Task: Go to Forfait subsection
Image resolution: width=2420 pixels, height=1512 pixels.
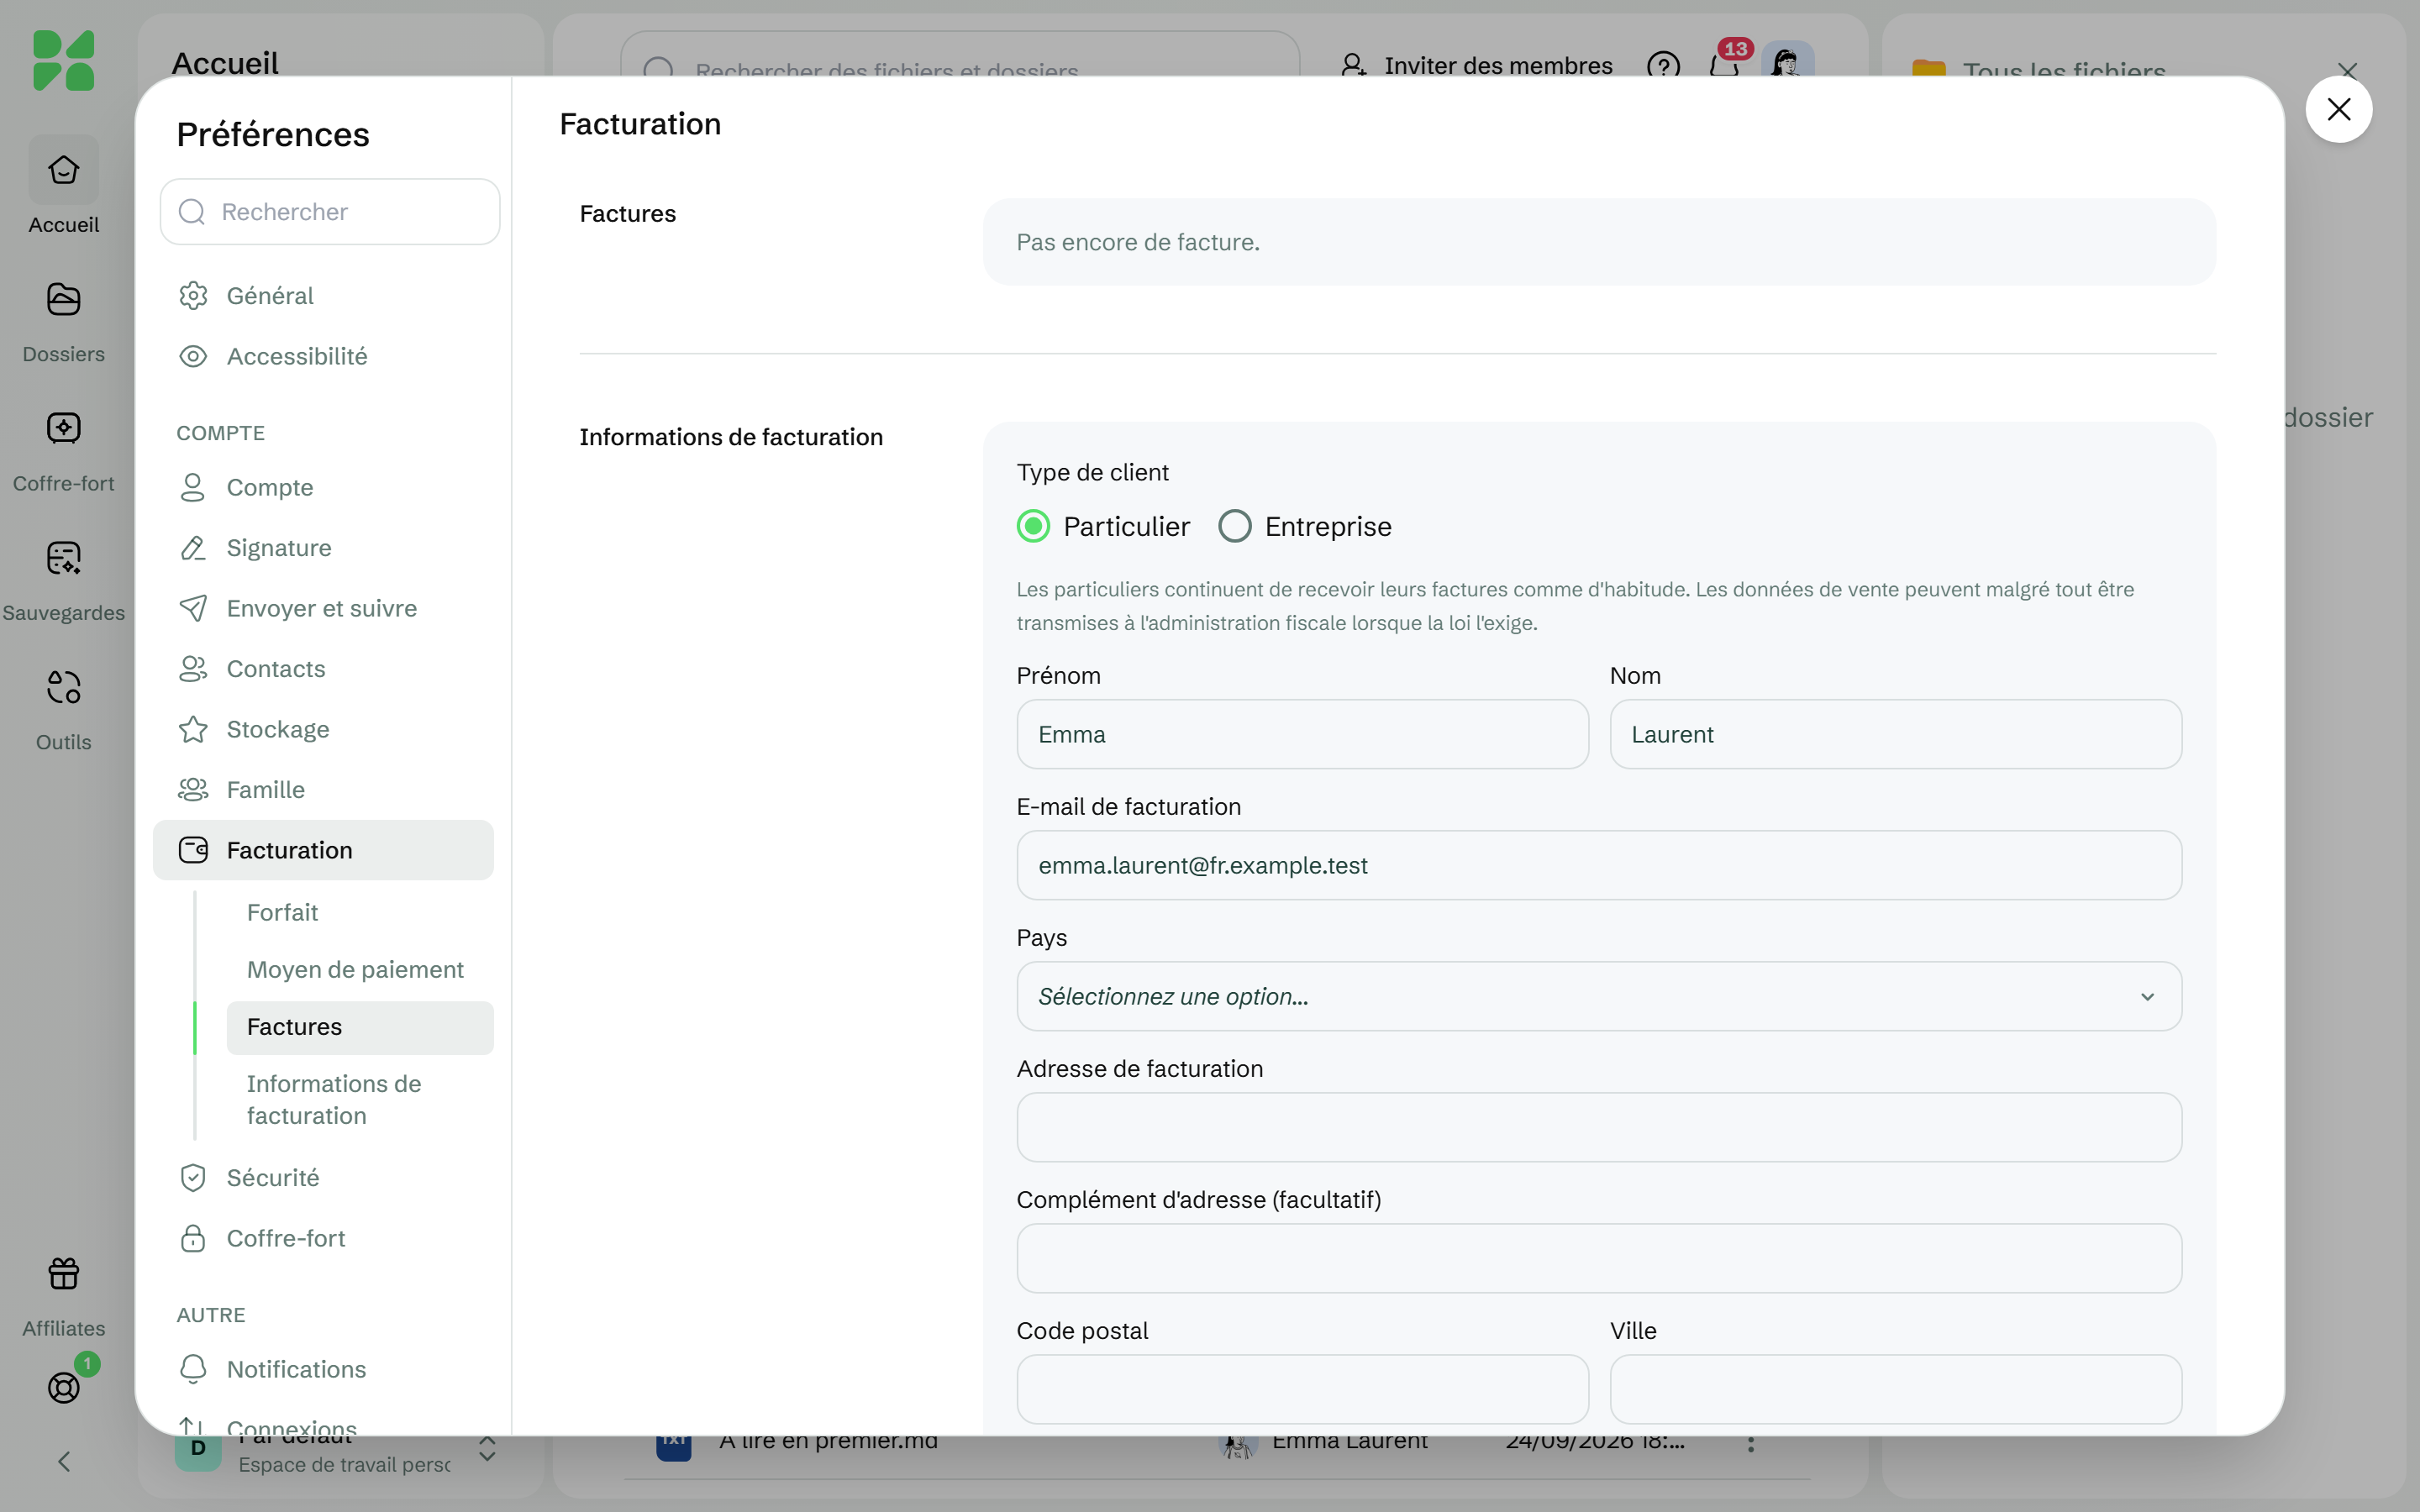Action: [x=282, y=912]
